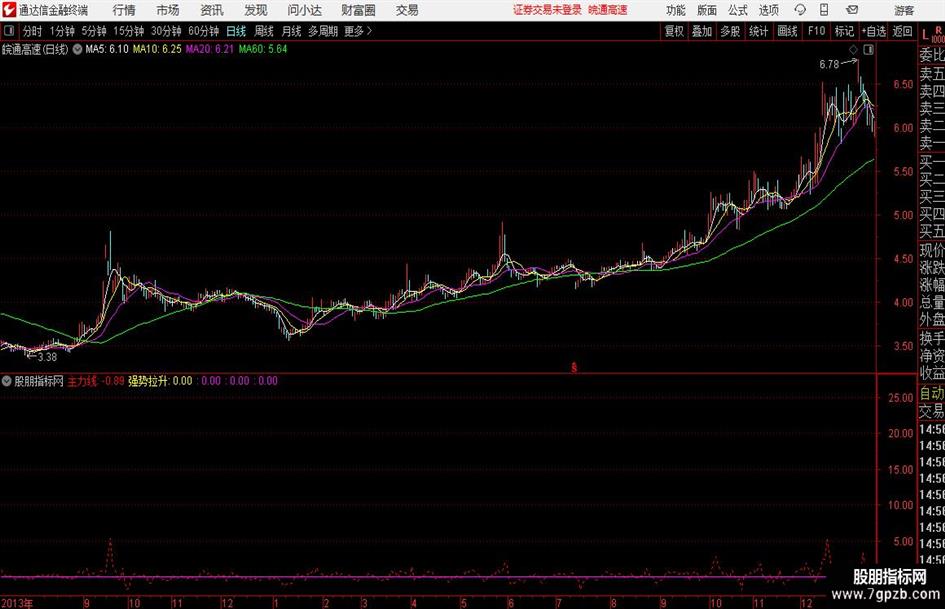The width and height of the screenshot is (945, 609).
Task: Click the panel layout icon near price 6.78
Action: point(868,50)
